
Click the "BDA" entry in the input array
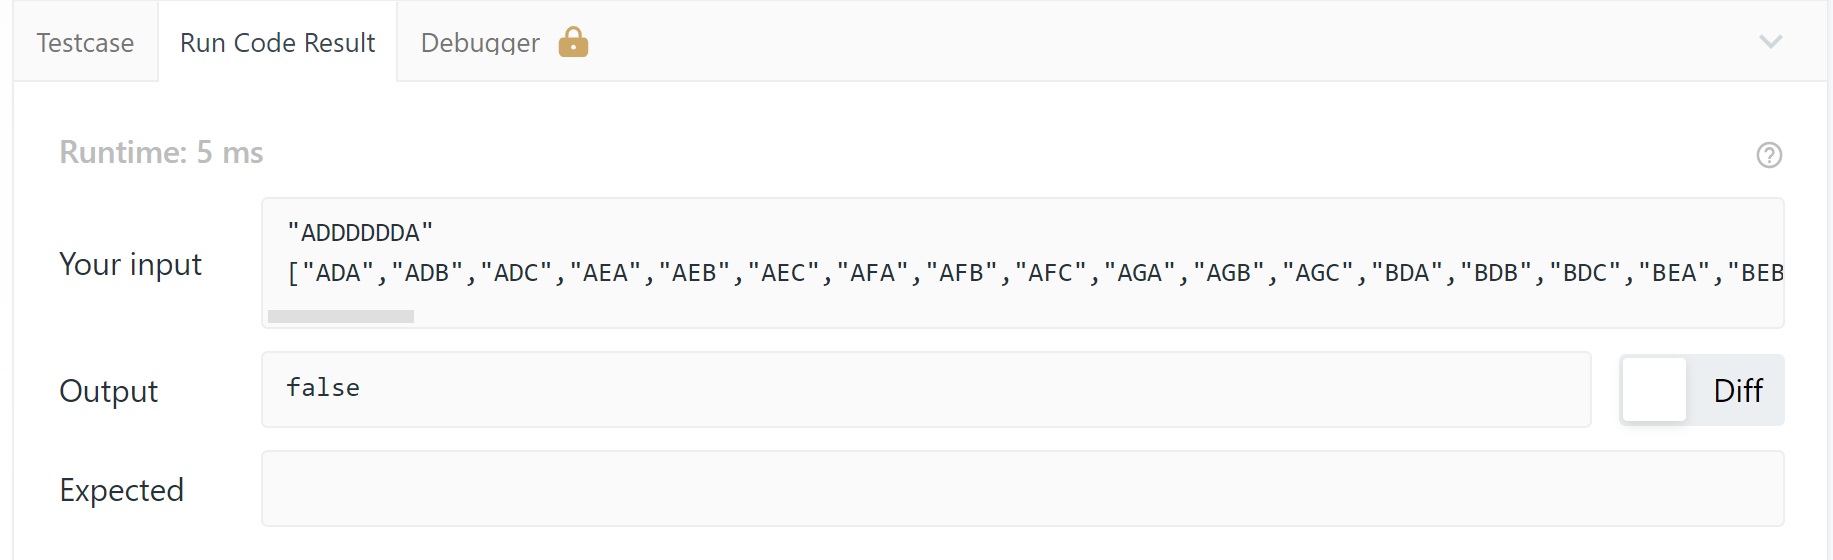coord(1407,273)
